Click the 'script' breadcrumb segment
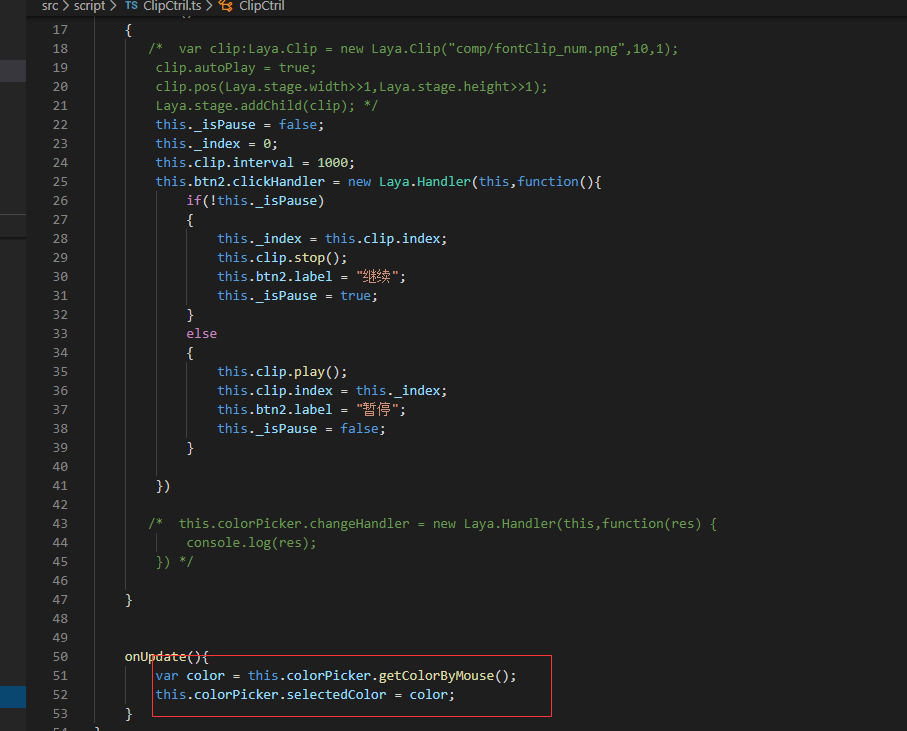Viewport: 907px width, 731px height. coord(90,6)
